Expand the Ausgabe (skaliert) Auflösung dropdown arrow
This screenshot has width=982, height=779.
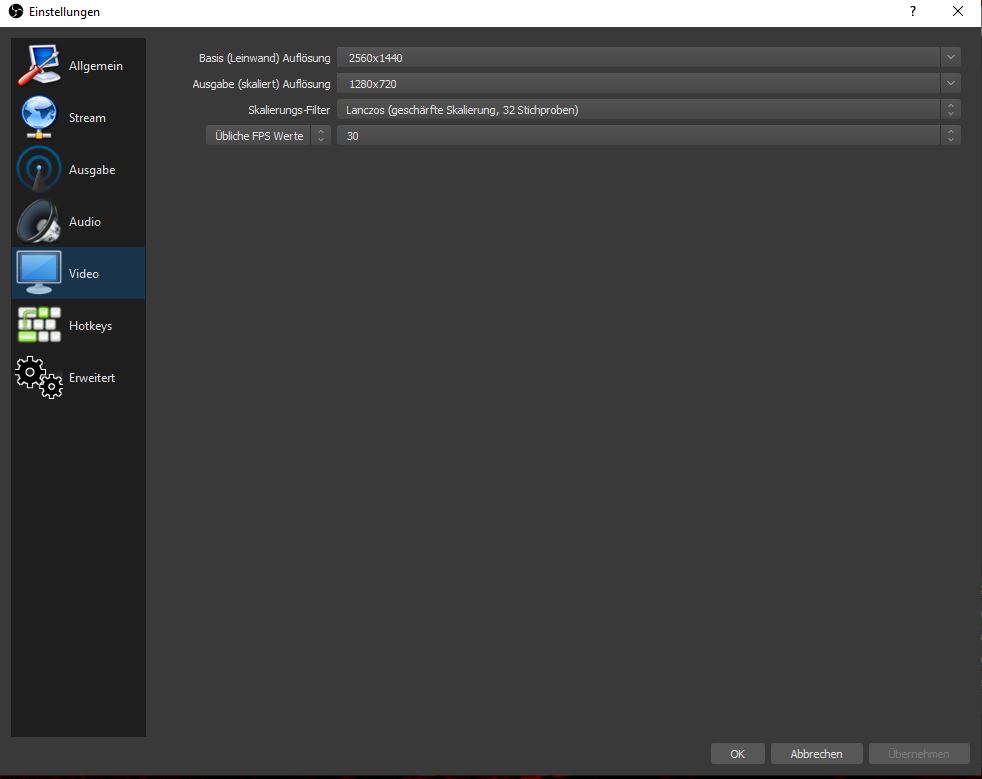click(x=950, y=84)
